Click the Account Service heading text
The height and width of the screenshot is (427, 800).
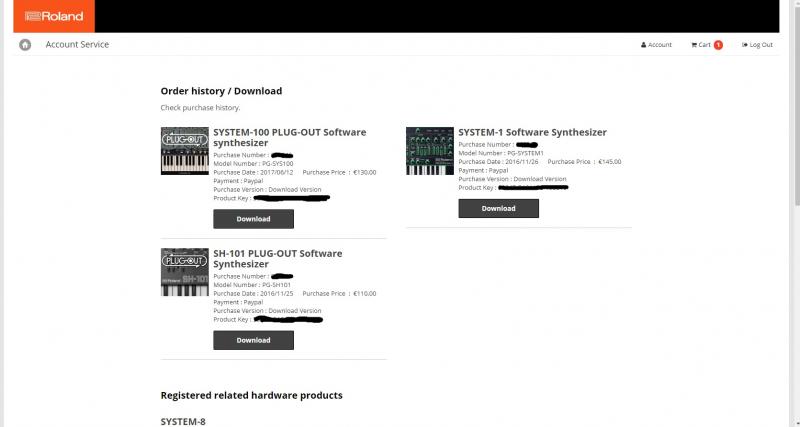77,44
